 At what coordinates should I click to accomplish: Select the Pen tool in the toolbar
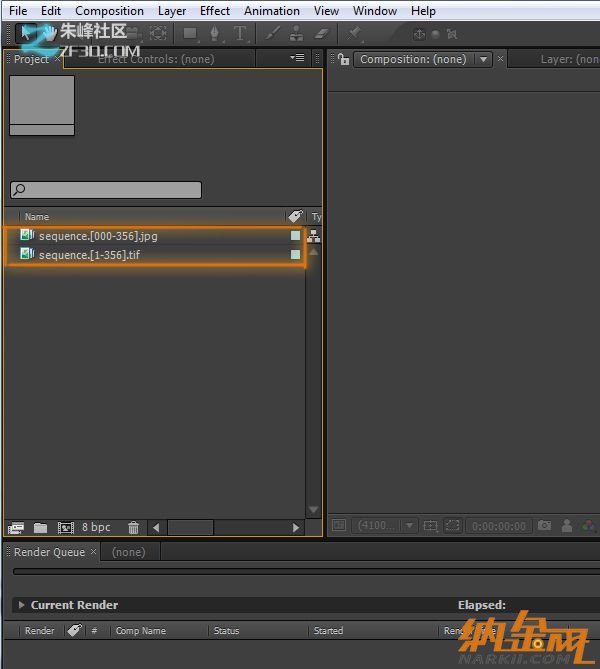click(214, 33)
